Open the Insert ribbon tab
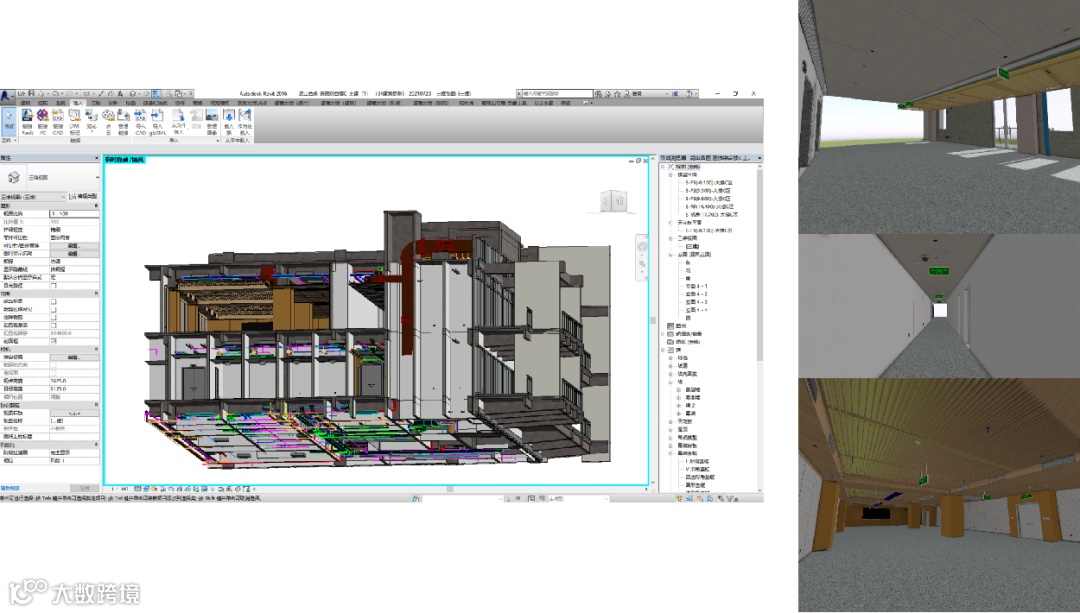Viewport: 1080px width, 613px height. (x=78, y=103)
